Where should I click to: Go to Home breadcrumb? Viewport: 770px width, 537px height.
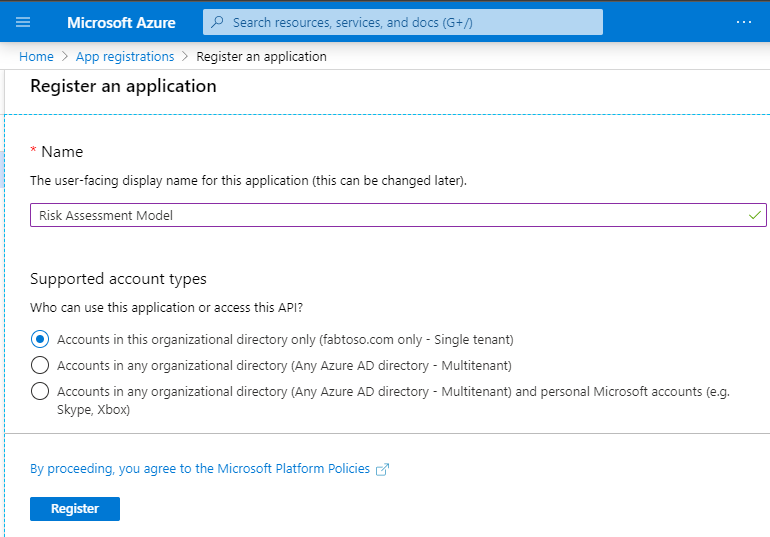coord(36,56)
